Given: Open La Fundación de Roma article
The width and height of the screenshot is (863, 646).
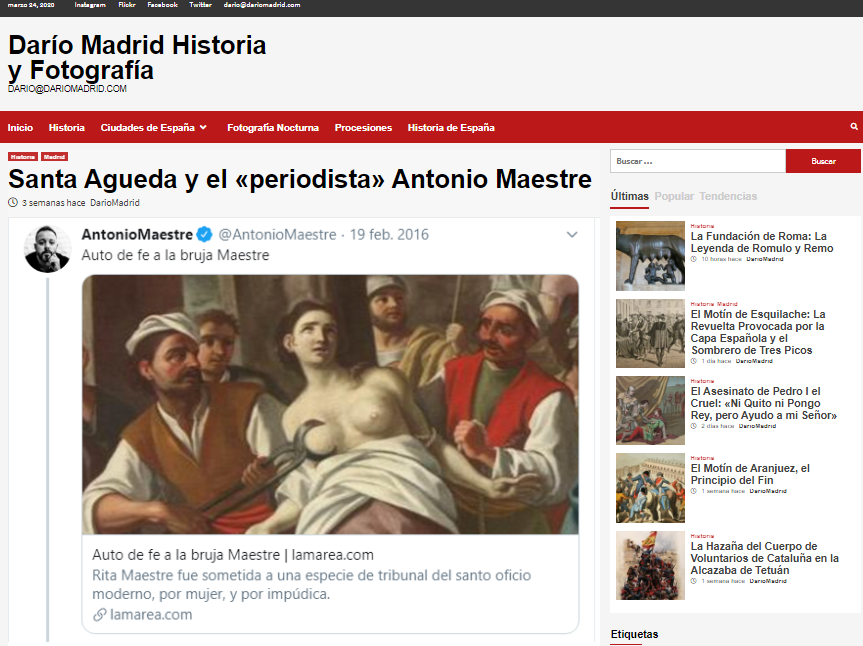Looking at the screenshot, I should click(x=762, y=242).
